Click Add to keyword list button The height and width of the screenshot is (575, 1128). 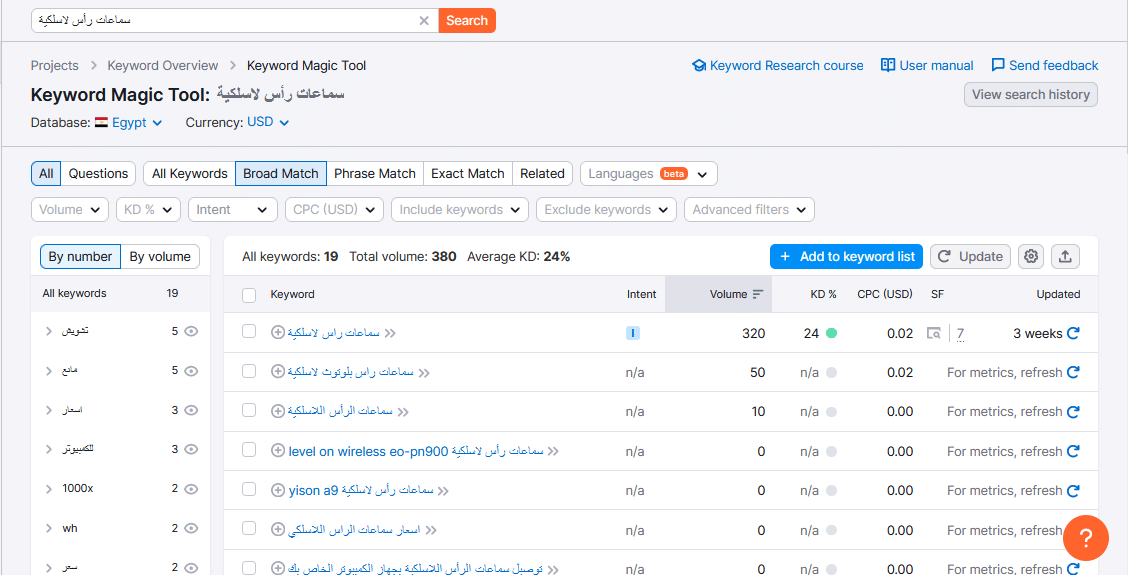(x=846, y=256)
